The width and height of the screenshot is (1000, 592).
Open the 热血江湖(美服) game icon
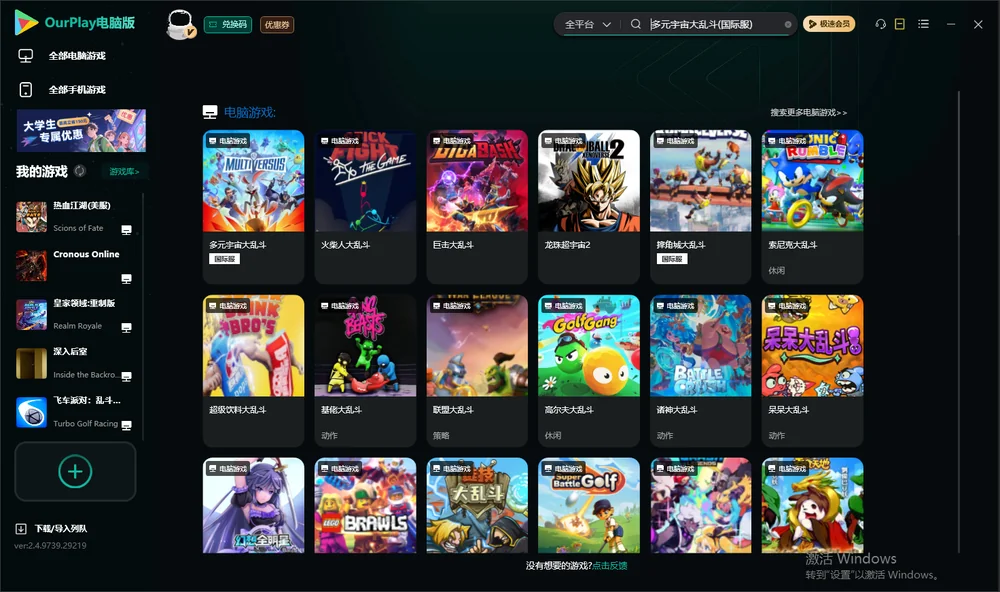pyautogui.click(x=31, y=217)
